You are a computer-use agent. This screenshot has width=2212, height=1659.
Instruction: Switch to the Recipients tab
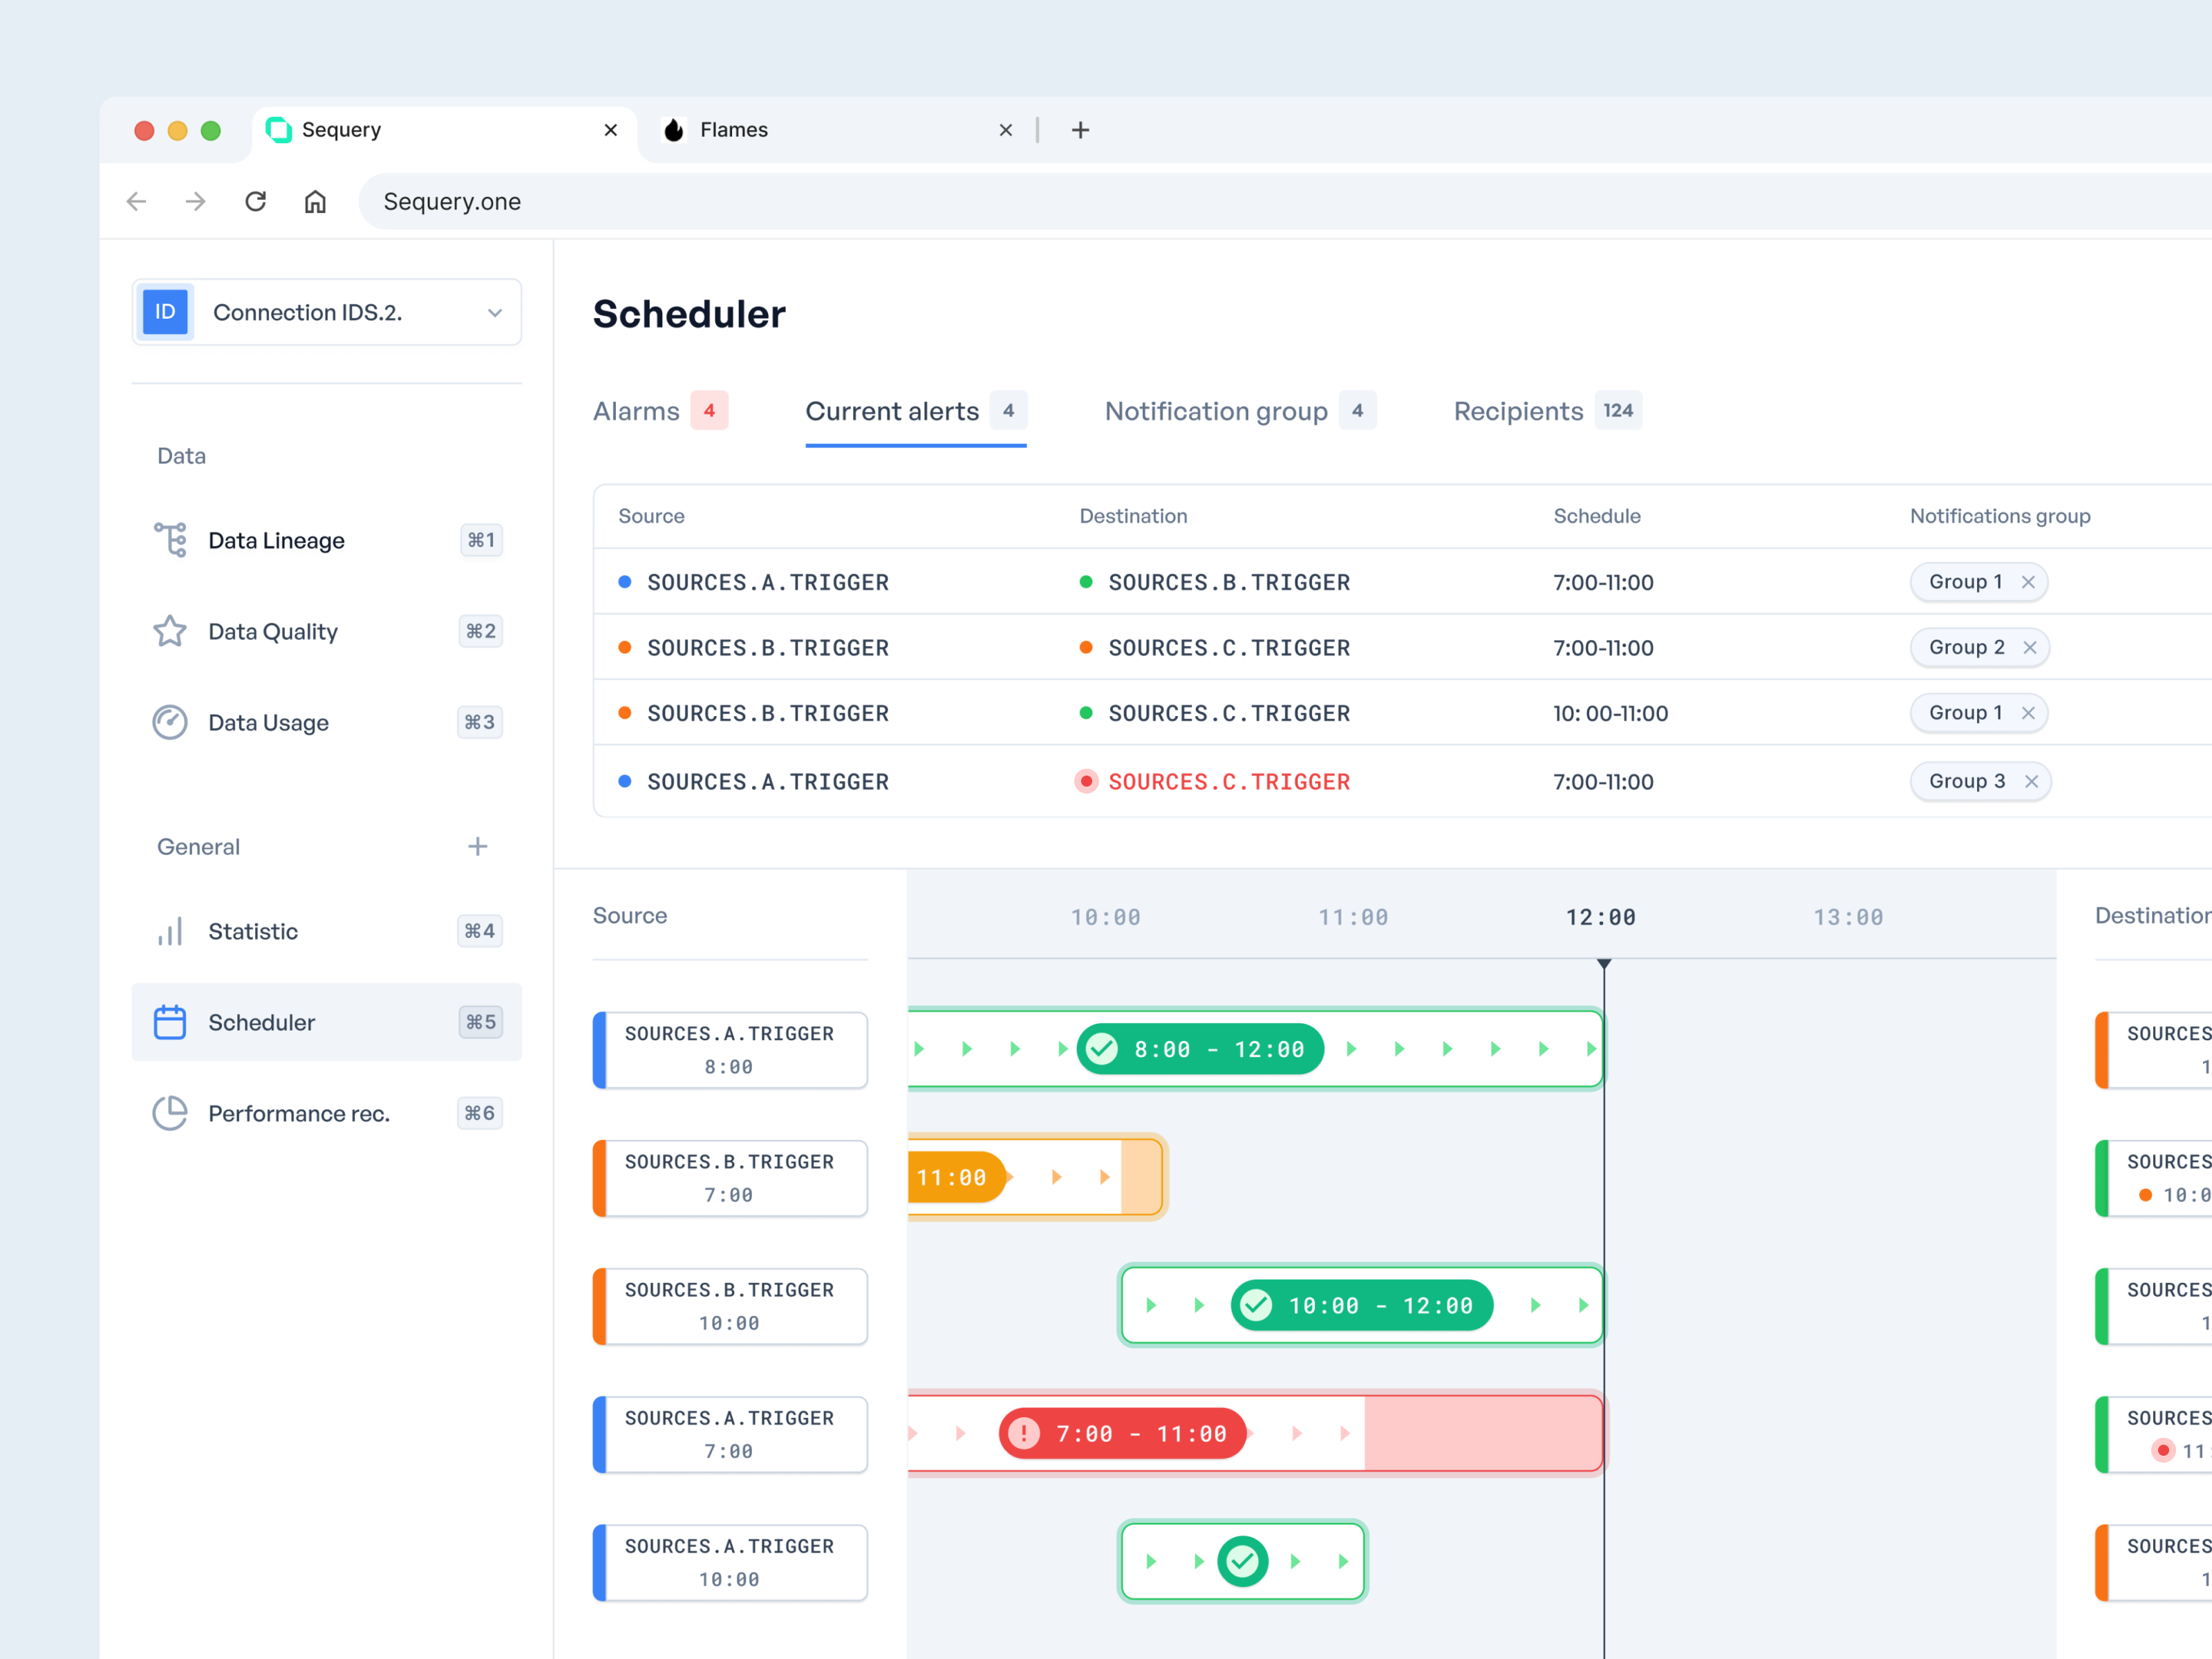click(x=1517, y=411)
